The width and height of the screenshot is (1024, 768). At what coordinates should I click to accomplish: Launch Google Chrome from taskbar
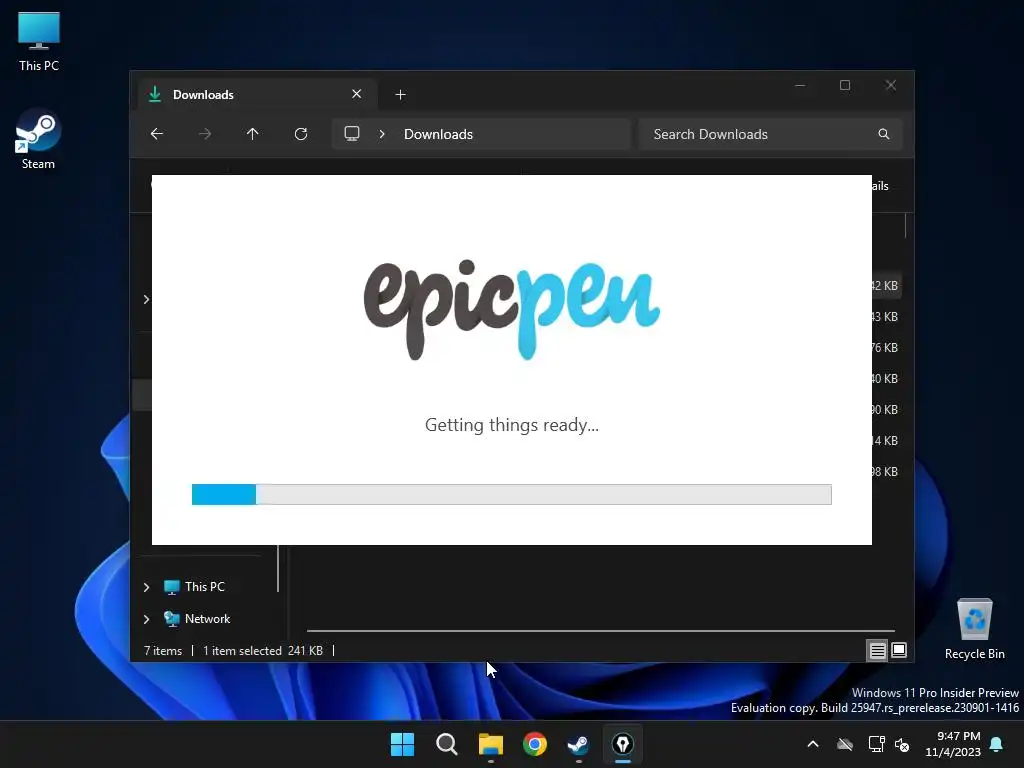(x=535, y=744)
